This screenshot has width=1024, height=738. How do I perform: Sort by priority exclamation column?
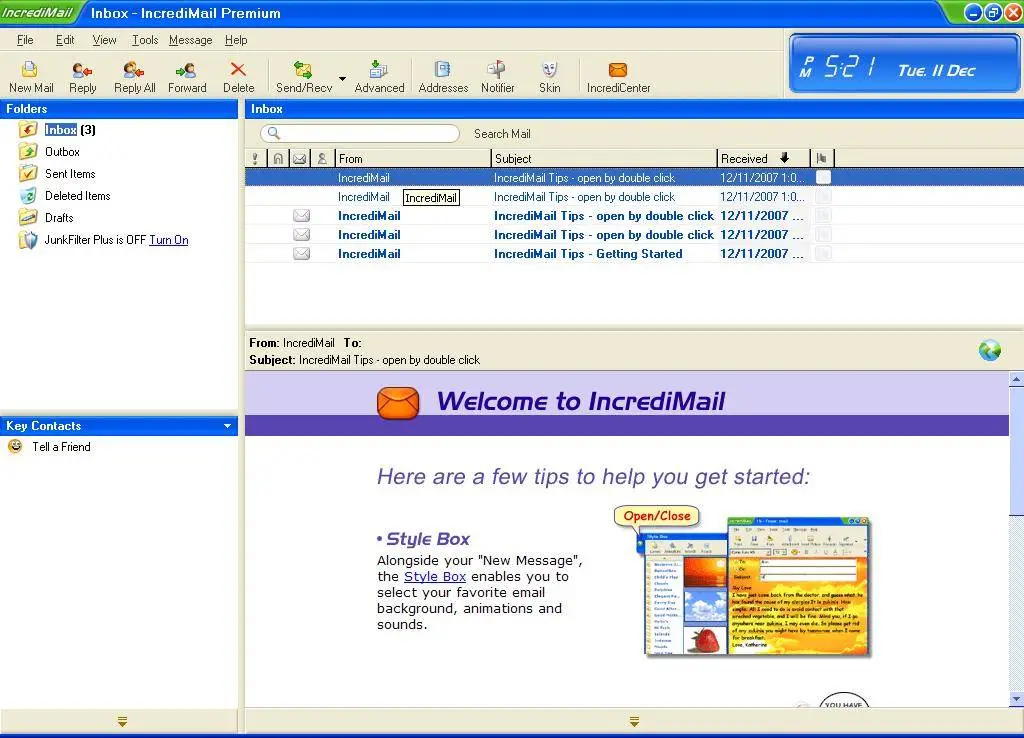click(x=255, y=158)
